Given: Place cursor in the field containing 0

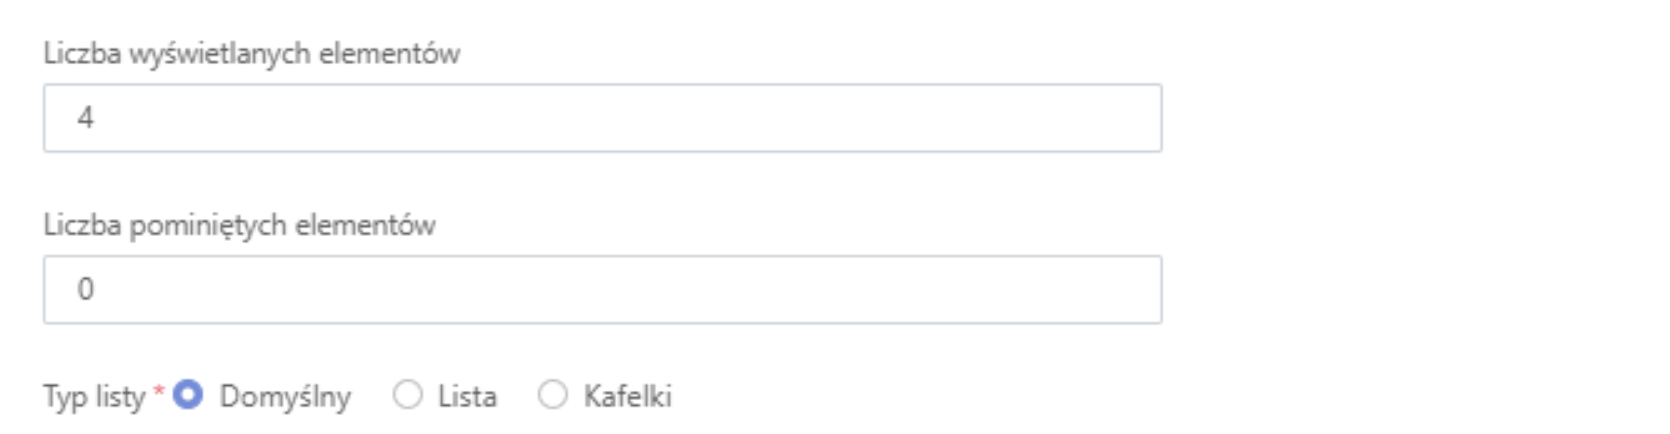Looking at the screenshot, I should point(602,290).
